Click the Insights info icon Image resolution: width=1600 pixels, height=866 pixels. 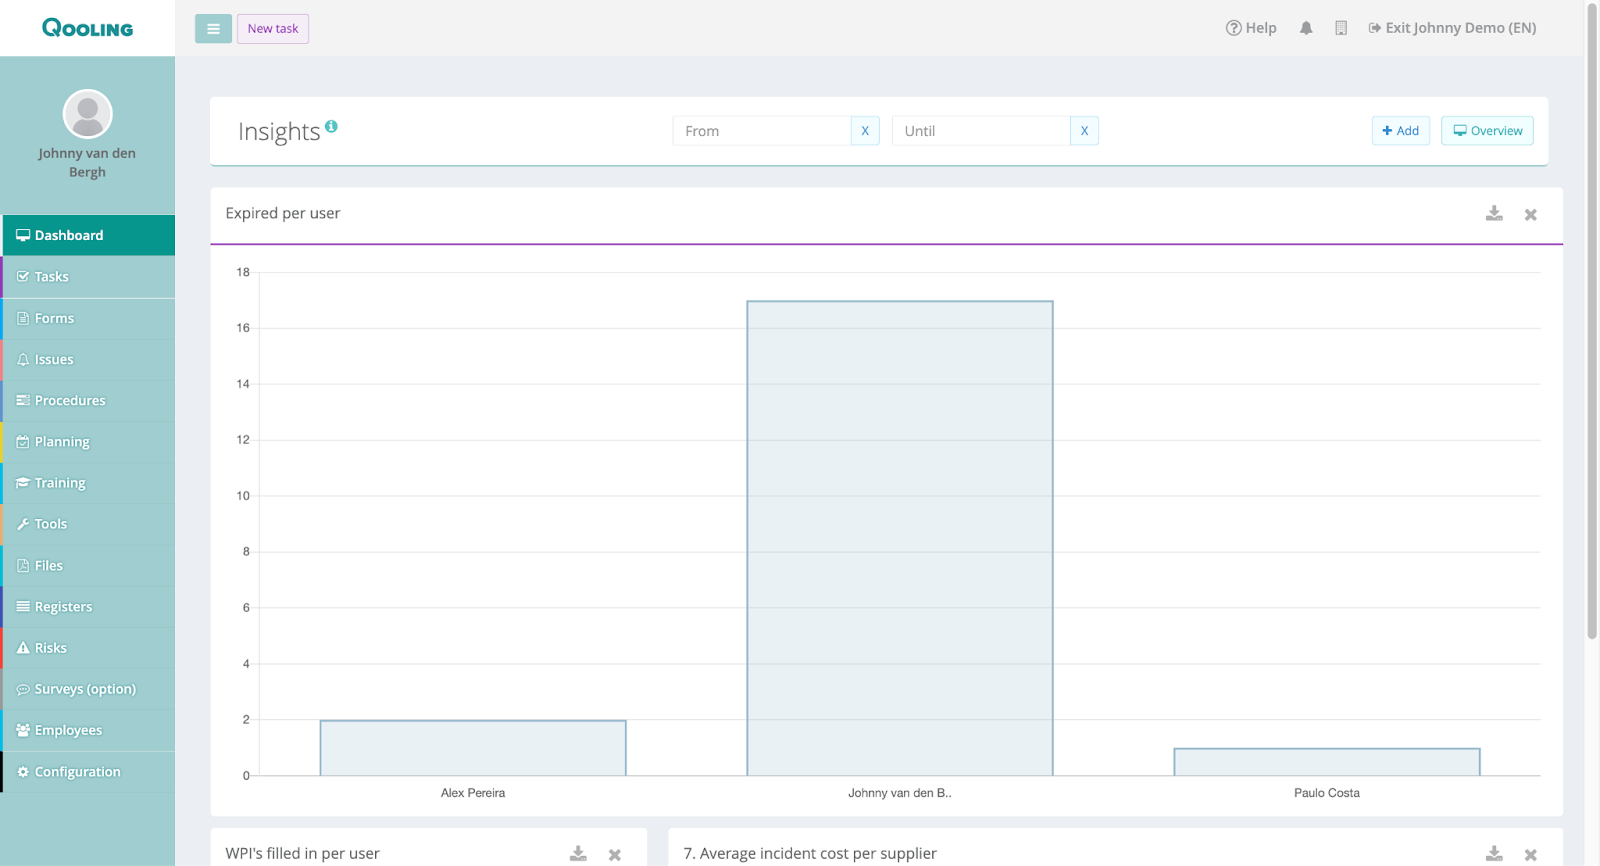click(x=331, y=126)
